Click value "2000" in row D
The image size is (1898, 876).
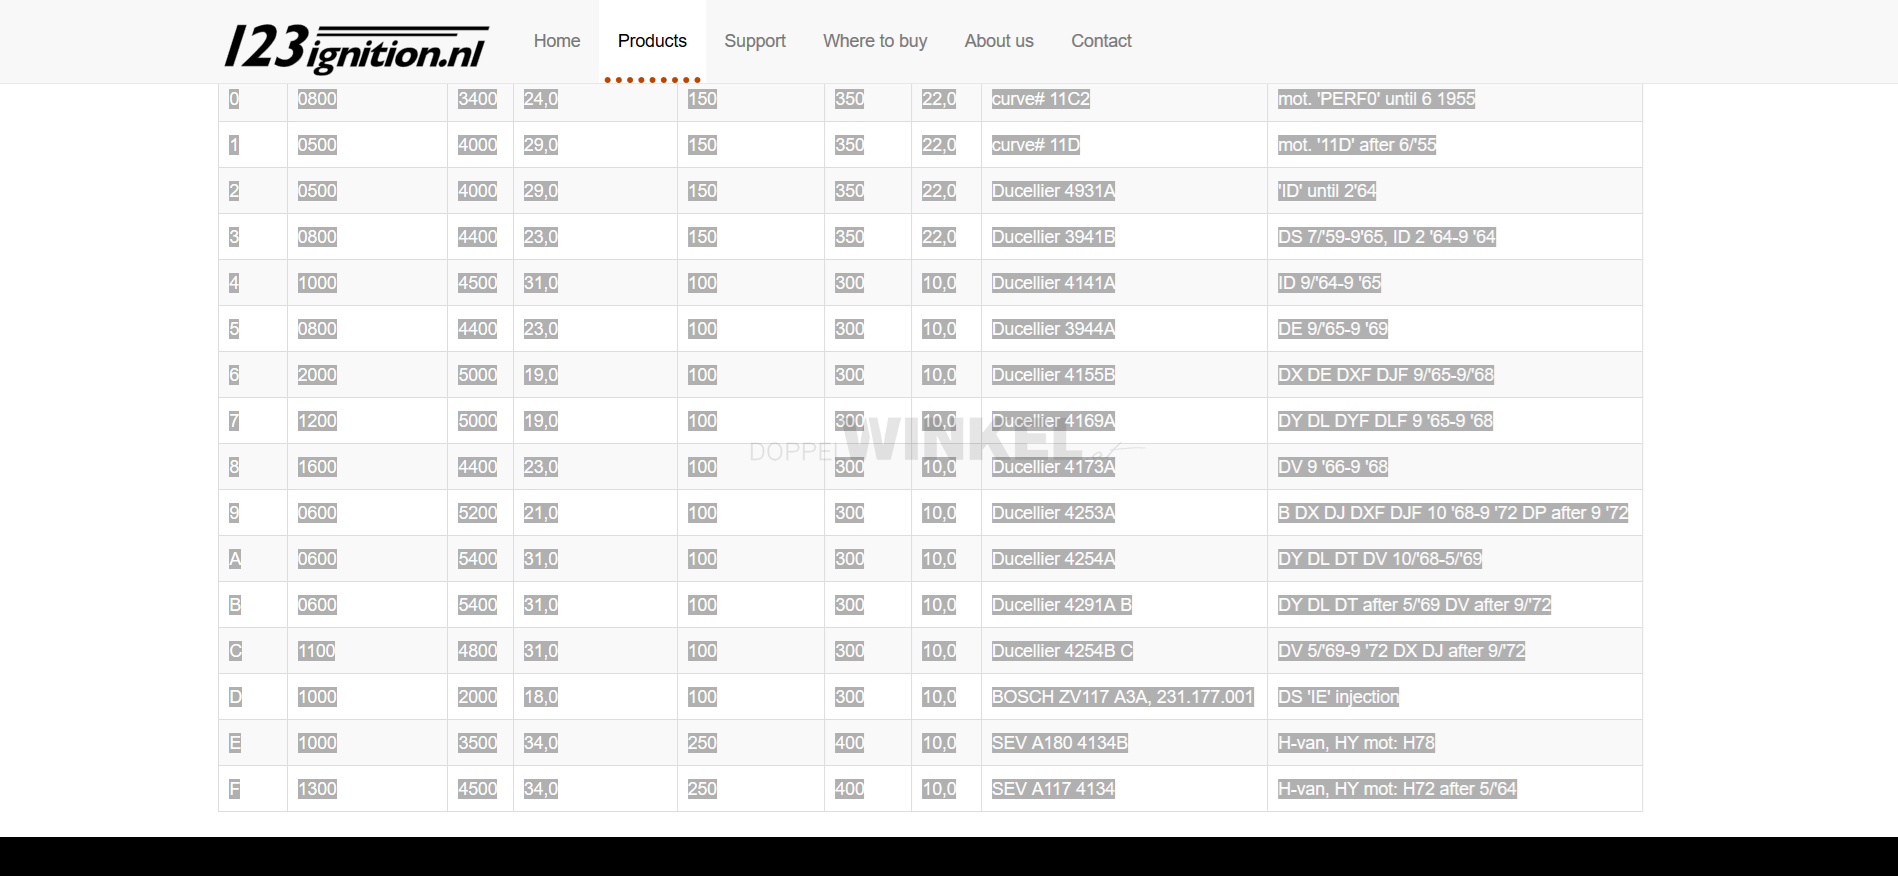coord(478,697)
